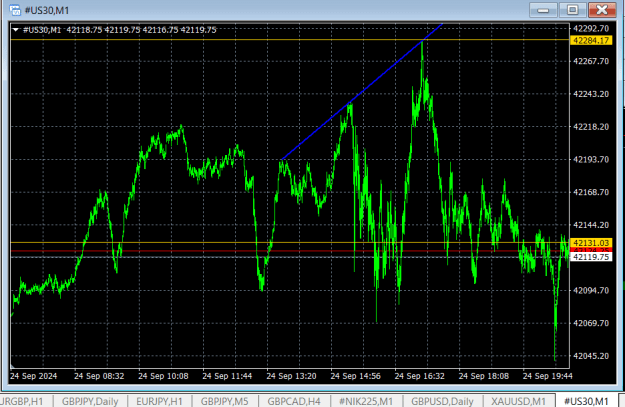Click the 24 Sep 19:44 time label
This screenshot has height=407, width=625.
(548, 376)
